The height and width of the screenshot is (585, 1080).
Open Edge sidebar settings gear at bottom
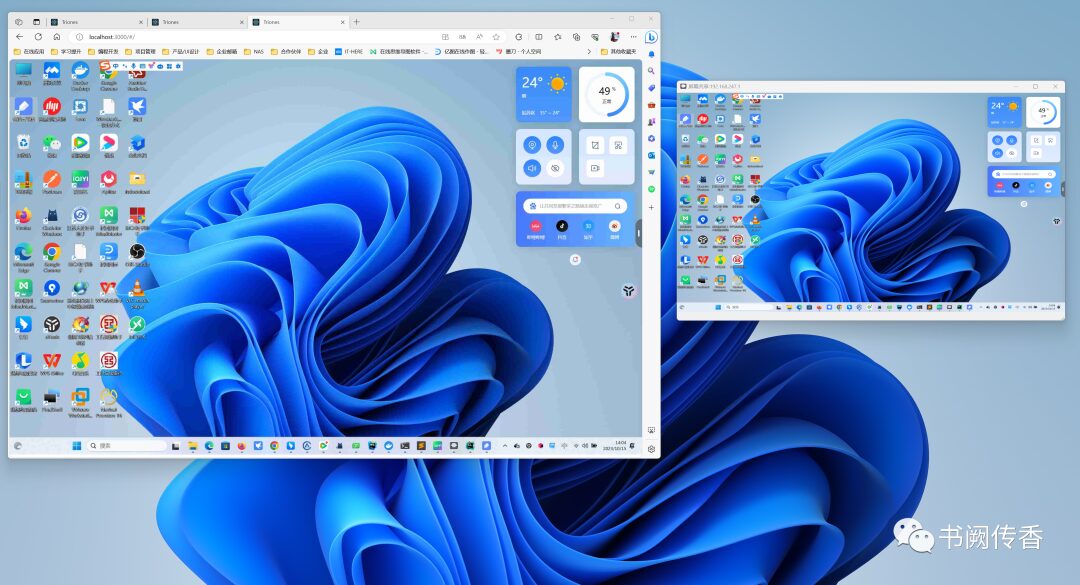(x=651, y=449)
